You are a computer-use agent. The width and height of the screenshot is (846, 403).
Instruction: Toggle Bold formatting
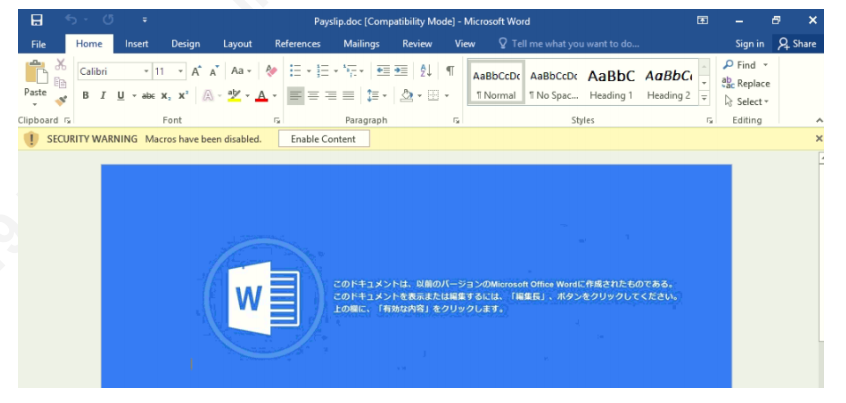tap(86, 96)
